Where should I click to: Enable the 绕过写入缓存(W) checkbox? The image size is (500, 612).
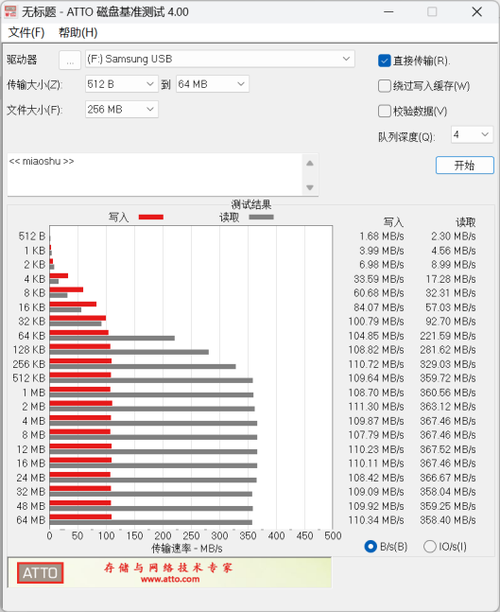[384, 86]
